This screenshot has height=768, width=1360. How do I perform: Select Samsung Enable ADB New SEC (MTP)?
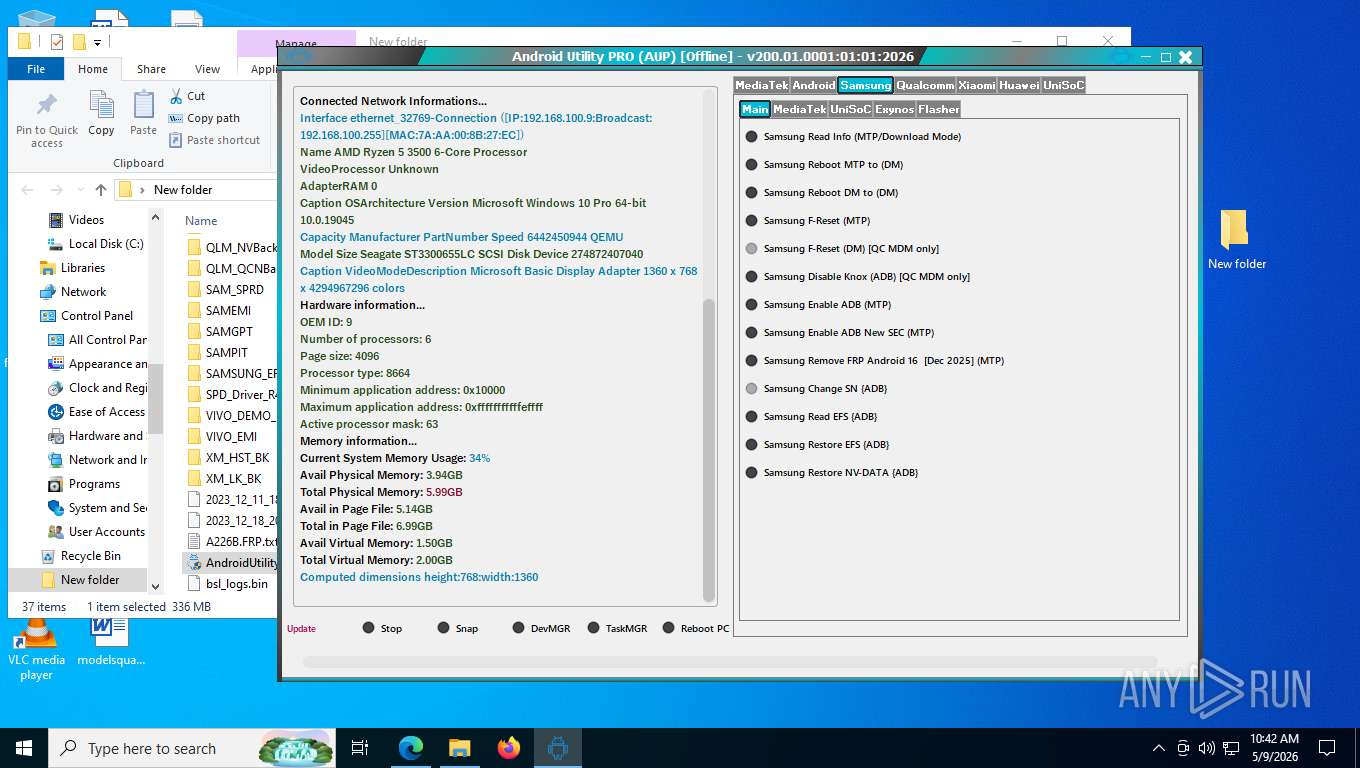coord(751,332)
